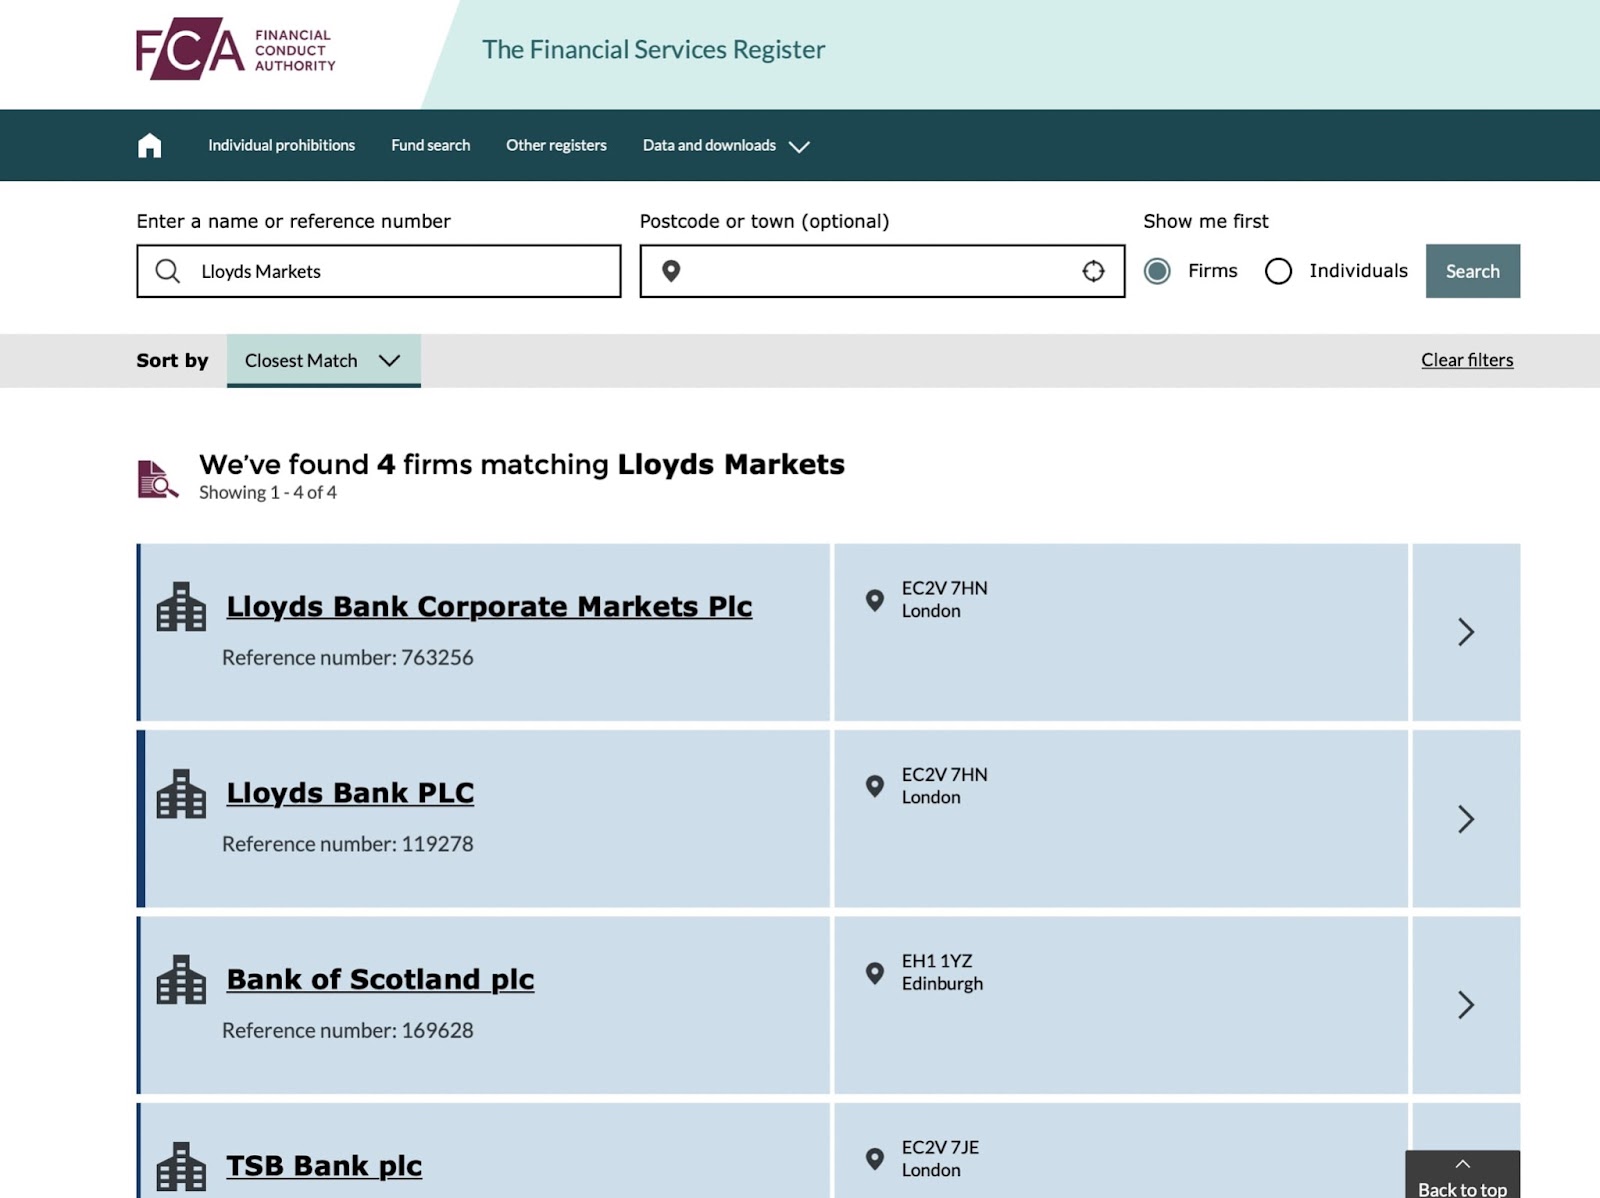The image size is (1600, 1198).
Task: Click location pin in Lloyds Bank PLC row
Action: coord(875,786)
